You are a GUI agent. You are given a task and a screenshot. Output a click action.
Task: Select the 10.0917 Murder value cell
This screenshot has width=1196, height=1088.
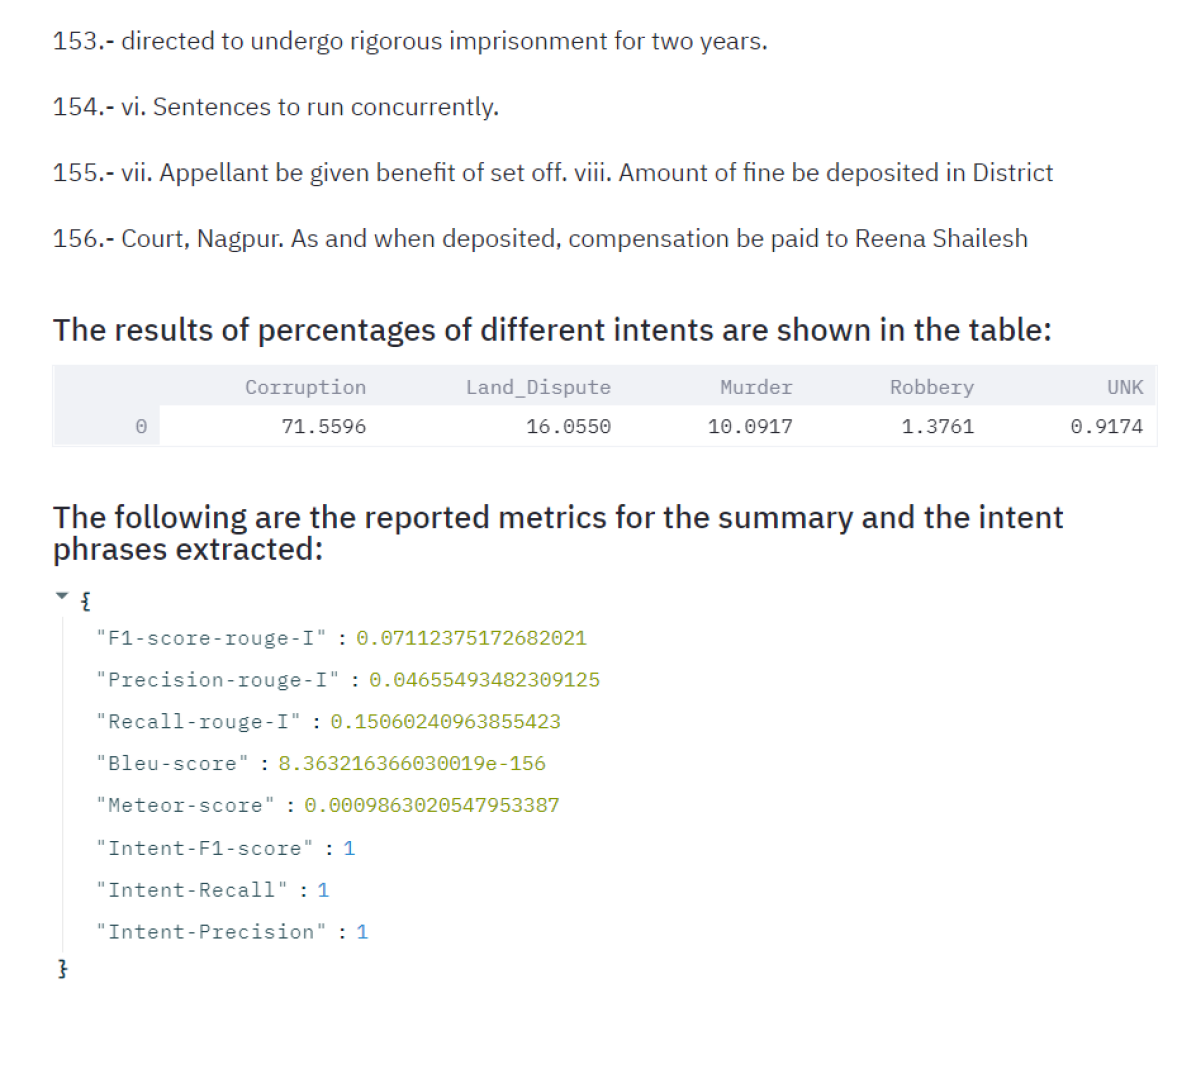click(750, 426)
